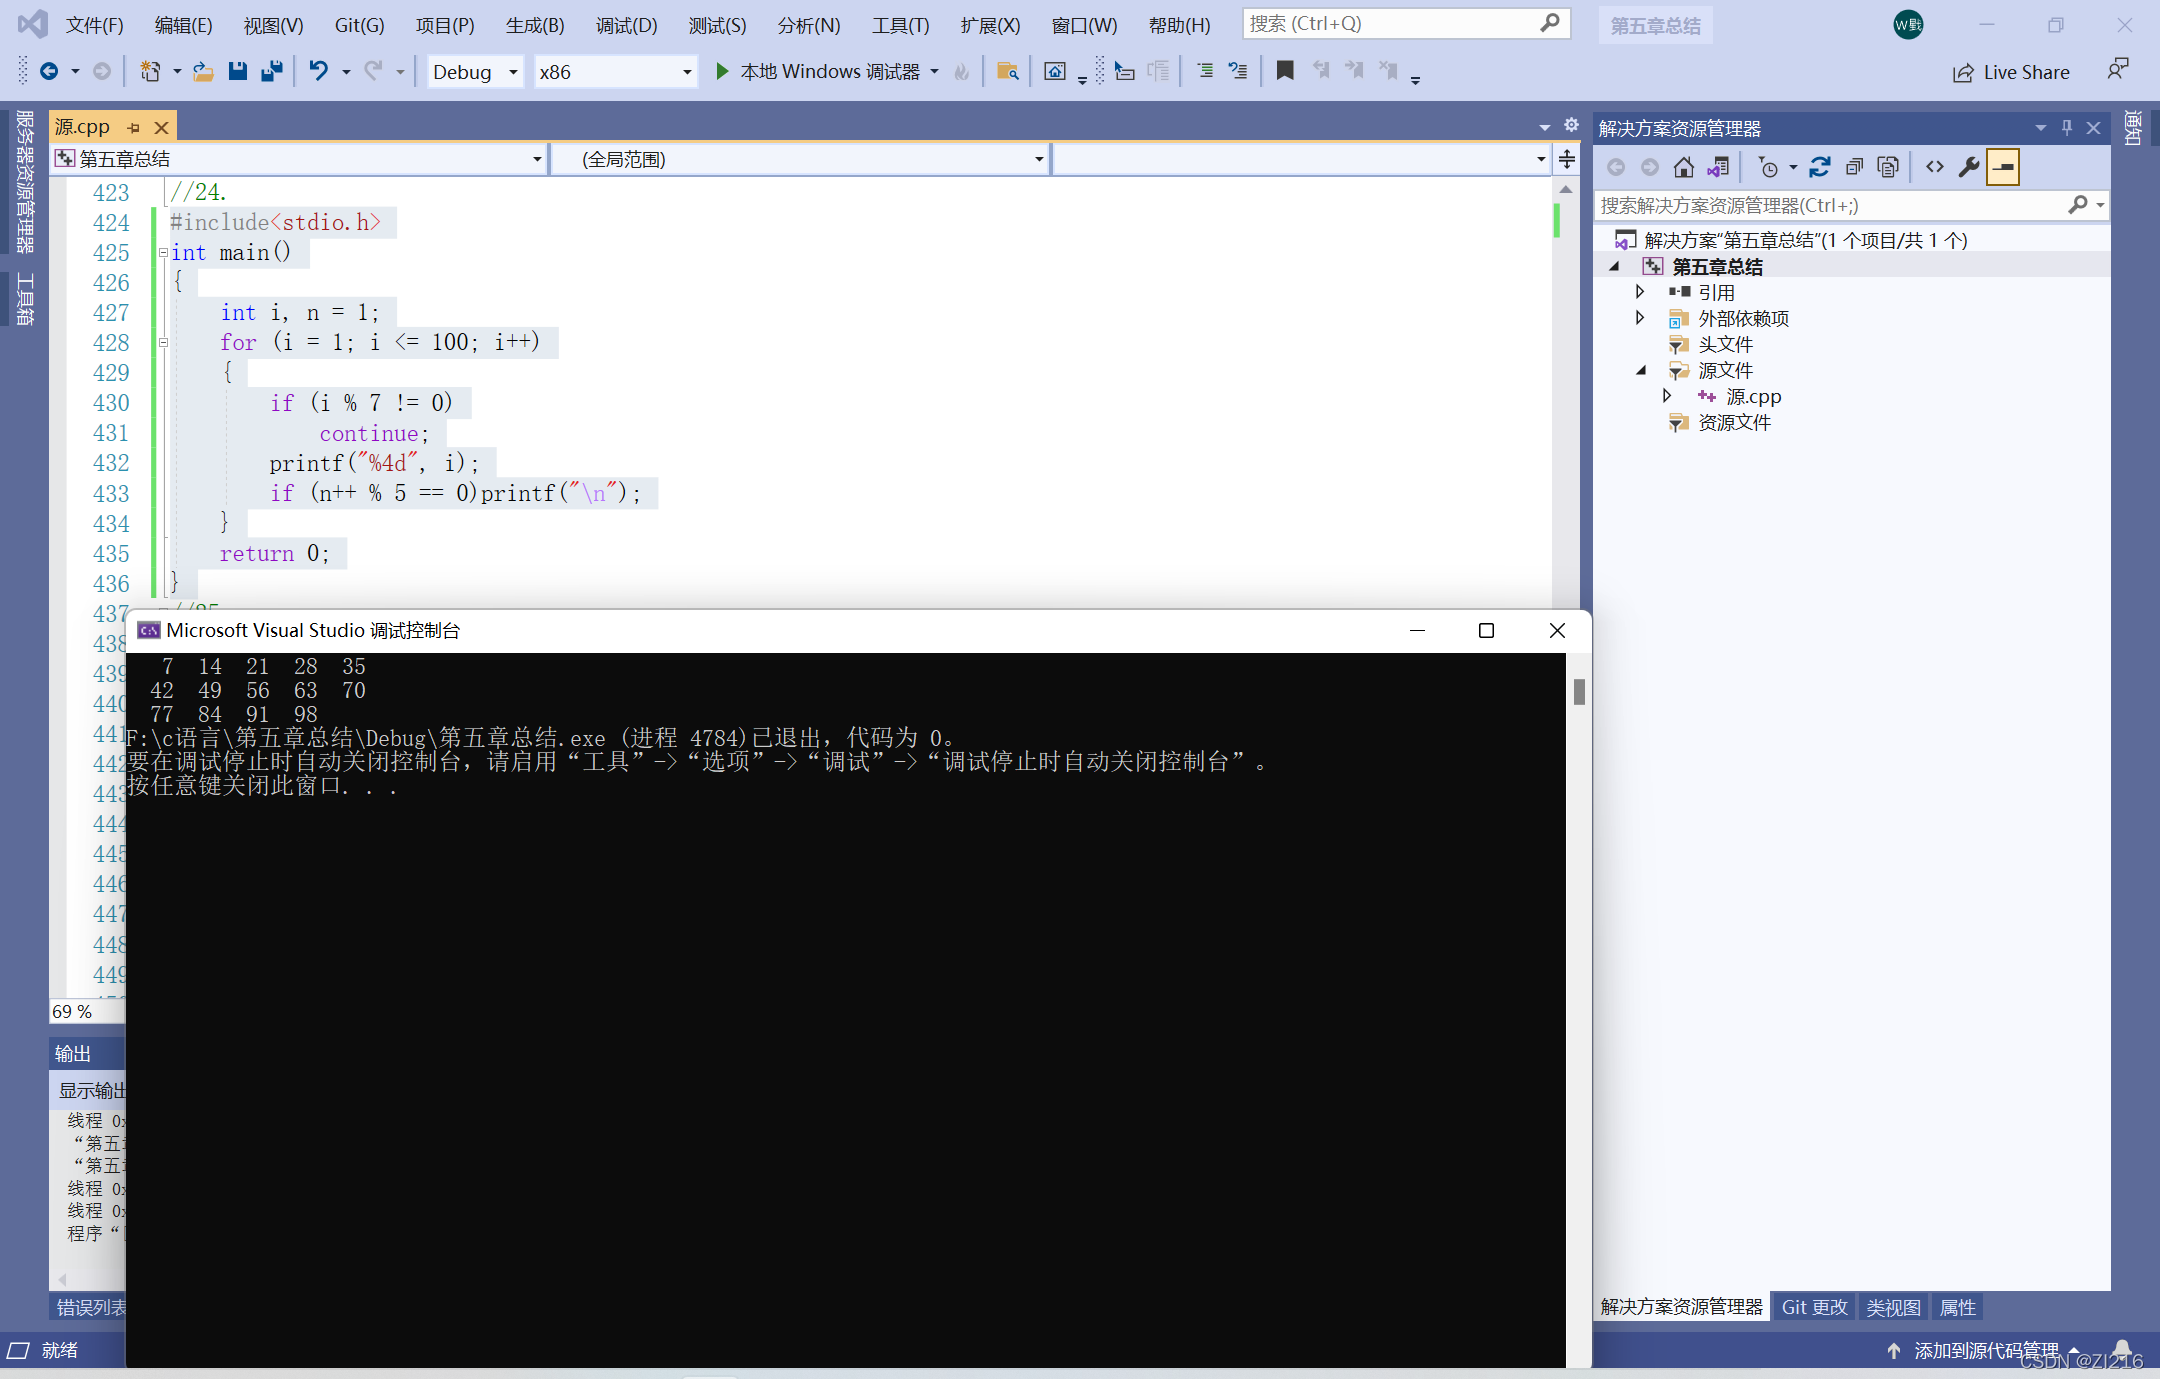Open the 工具(T) menu
This screenshot has height=1379, width=2160.
coord(901,25)
